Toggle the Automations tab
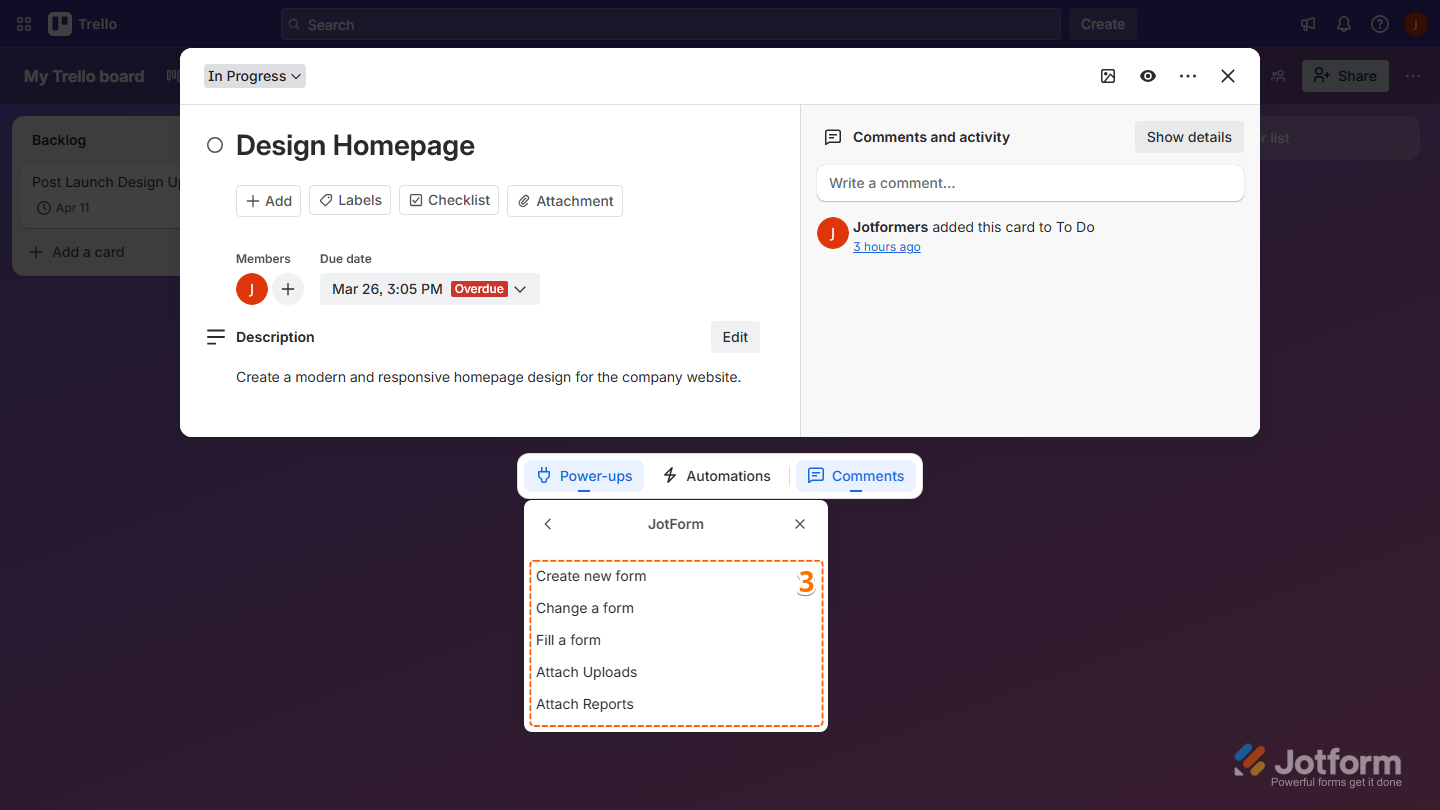The width and height of the screenshot is (1440, 810). point(716,476)
